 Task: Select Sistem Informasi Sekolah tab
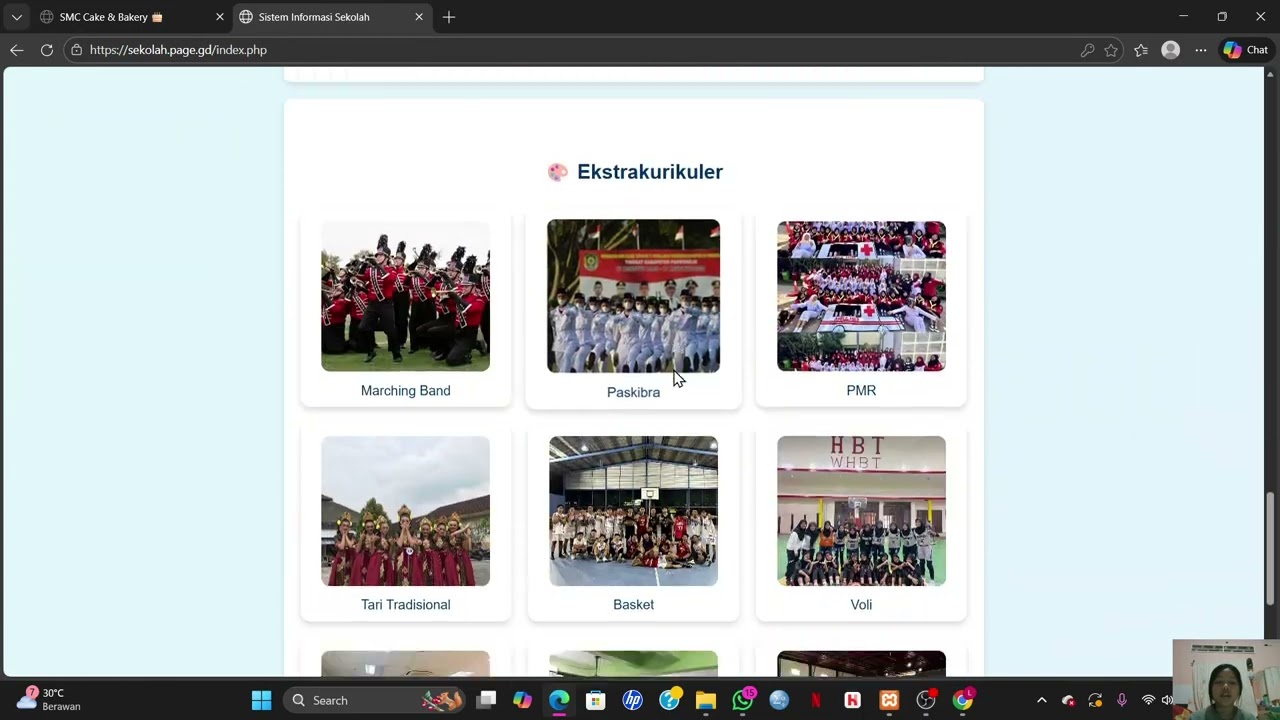click(x=331, y=17)
